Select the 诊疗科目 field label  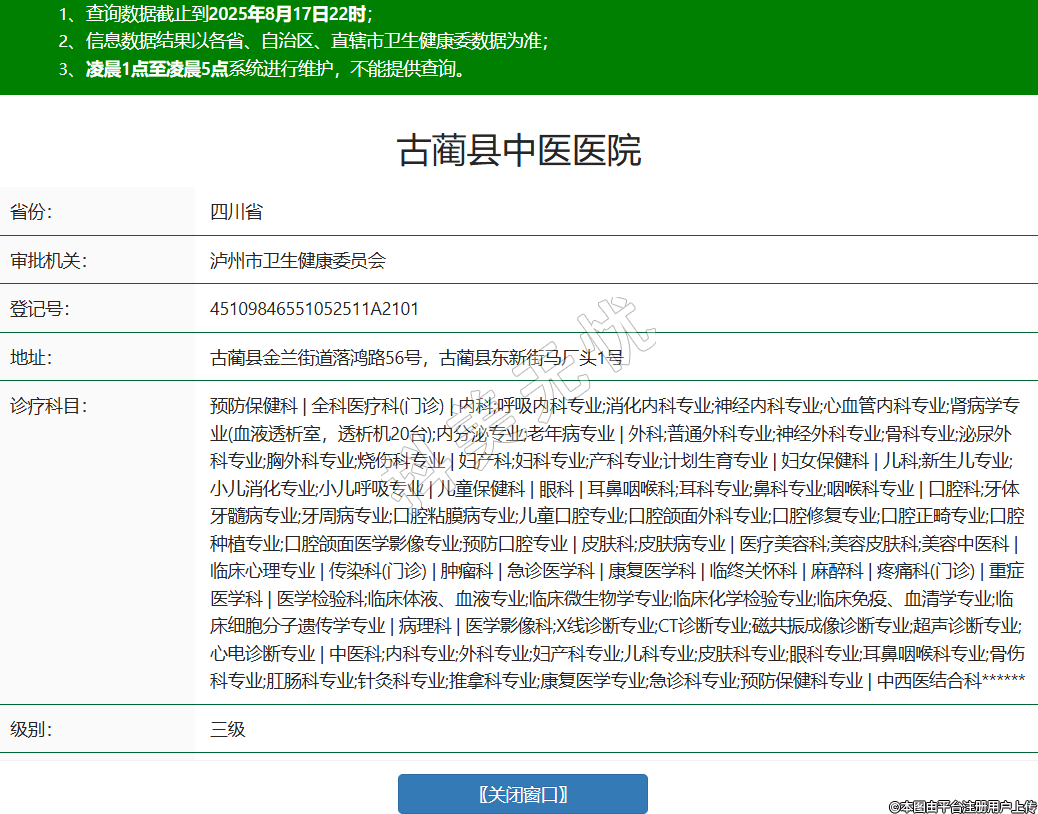49,406
